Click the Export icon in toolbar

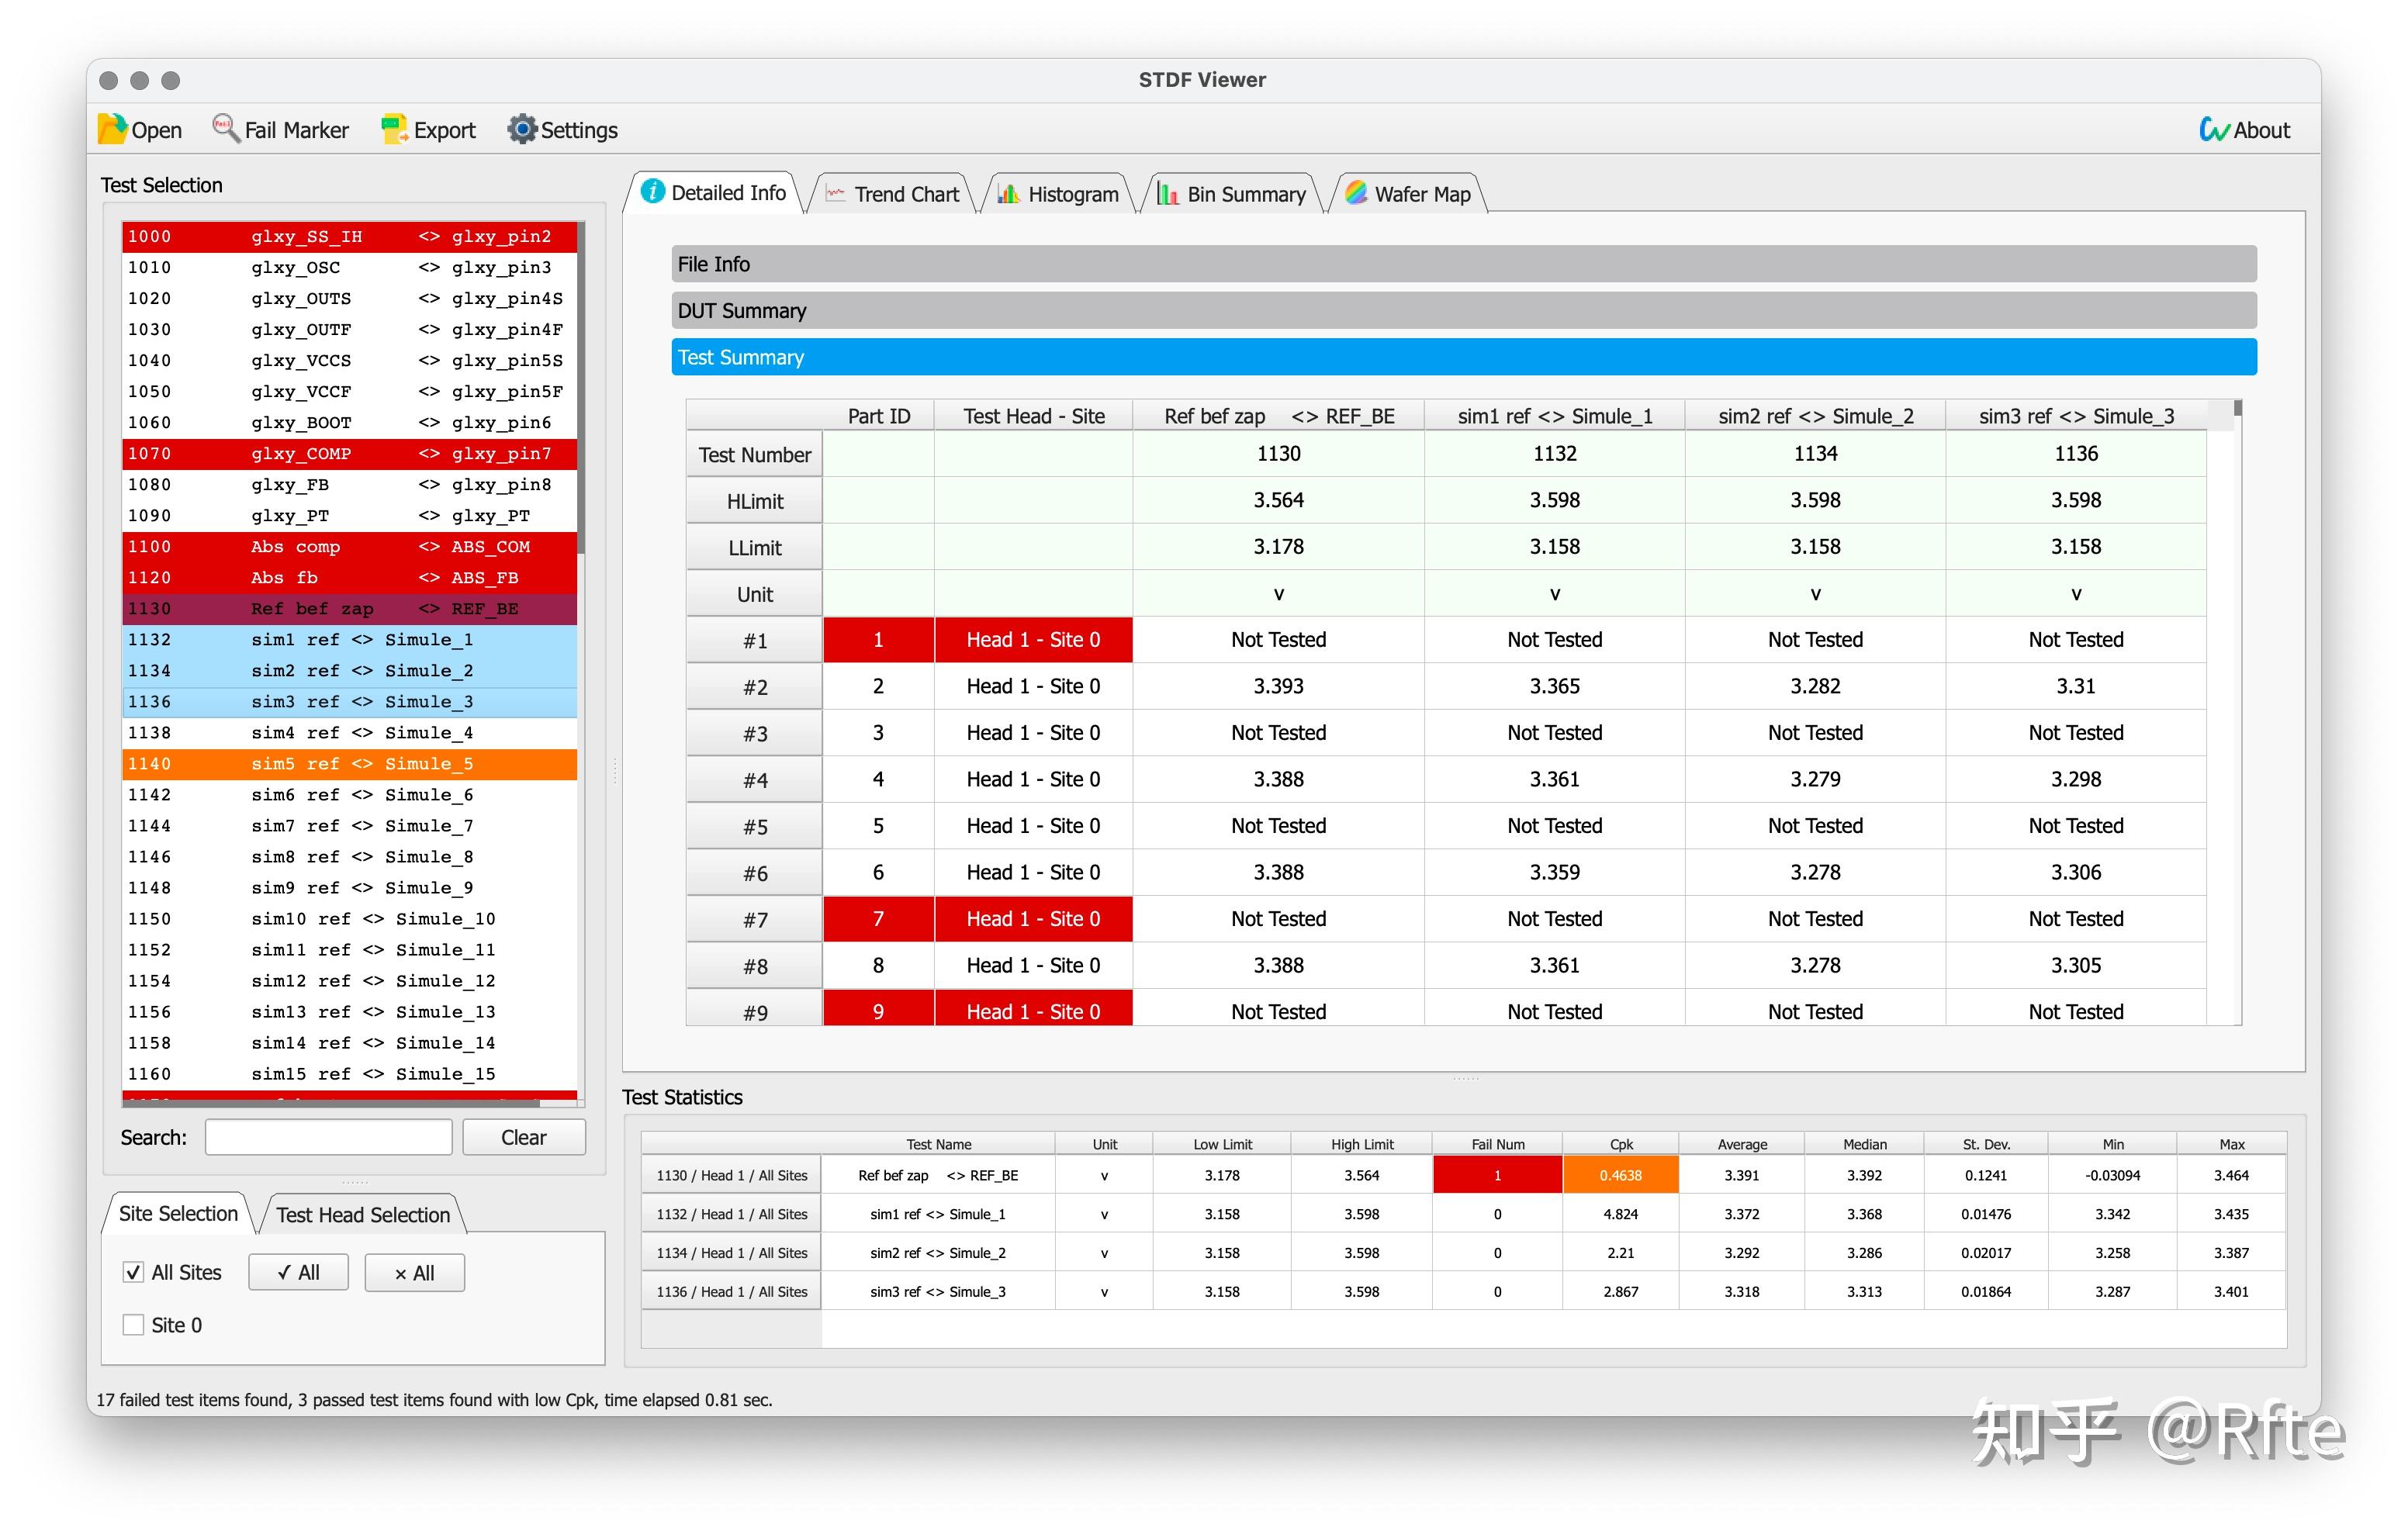[394, 129]
